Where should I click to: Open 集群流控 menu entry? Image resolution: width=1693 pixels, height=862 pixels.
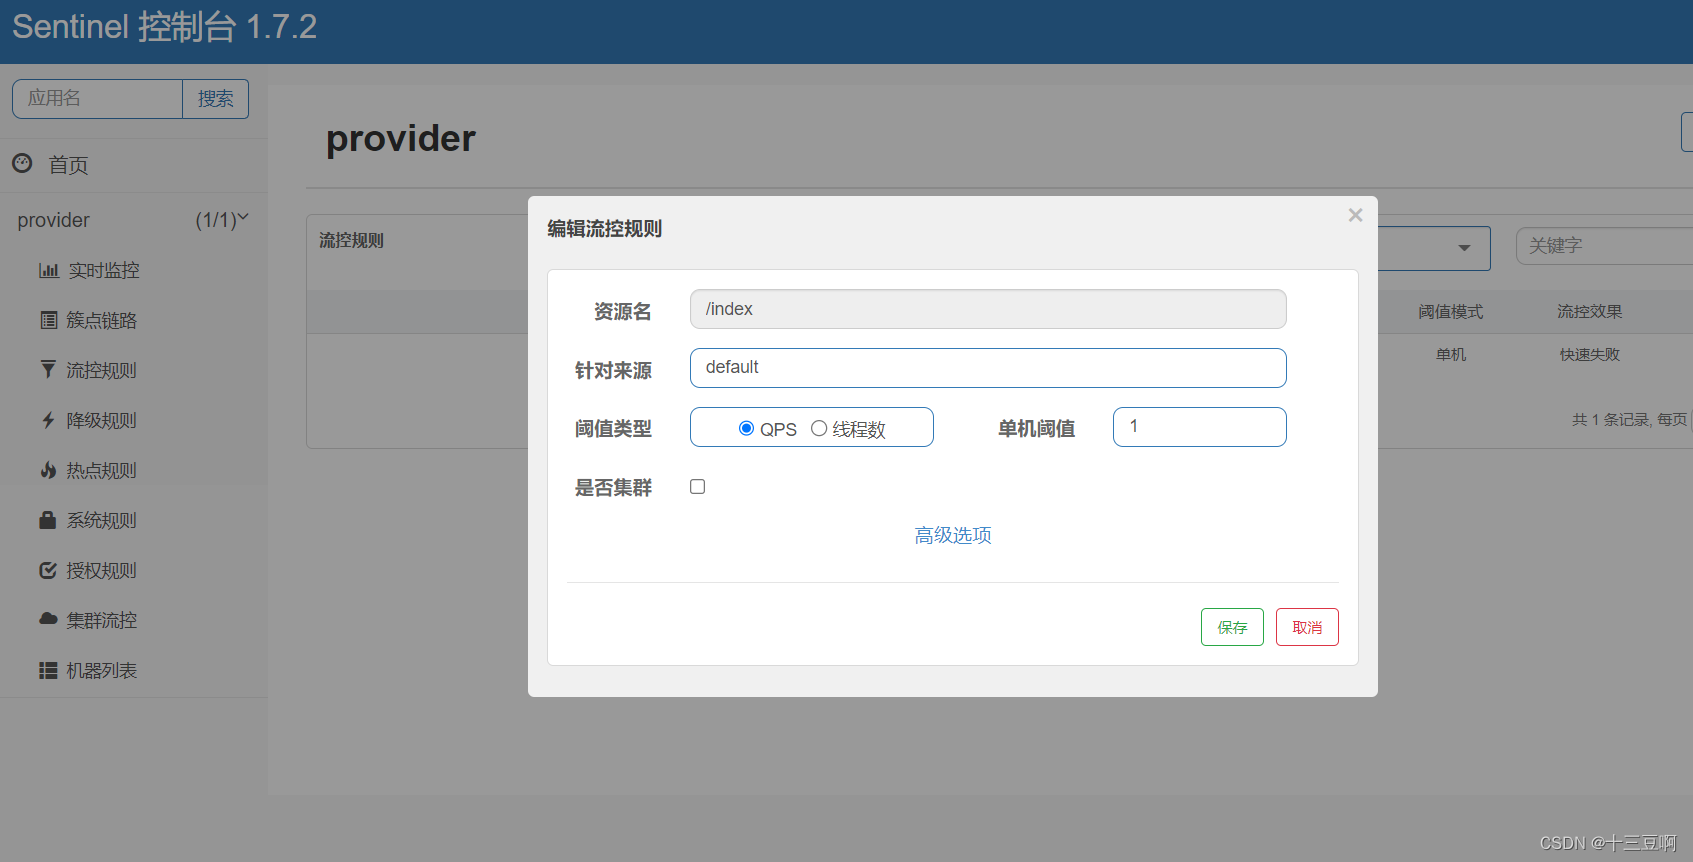point(101,620)
